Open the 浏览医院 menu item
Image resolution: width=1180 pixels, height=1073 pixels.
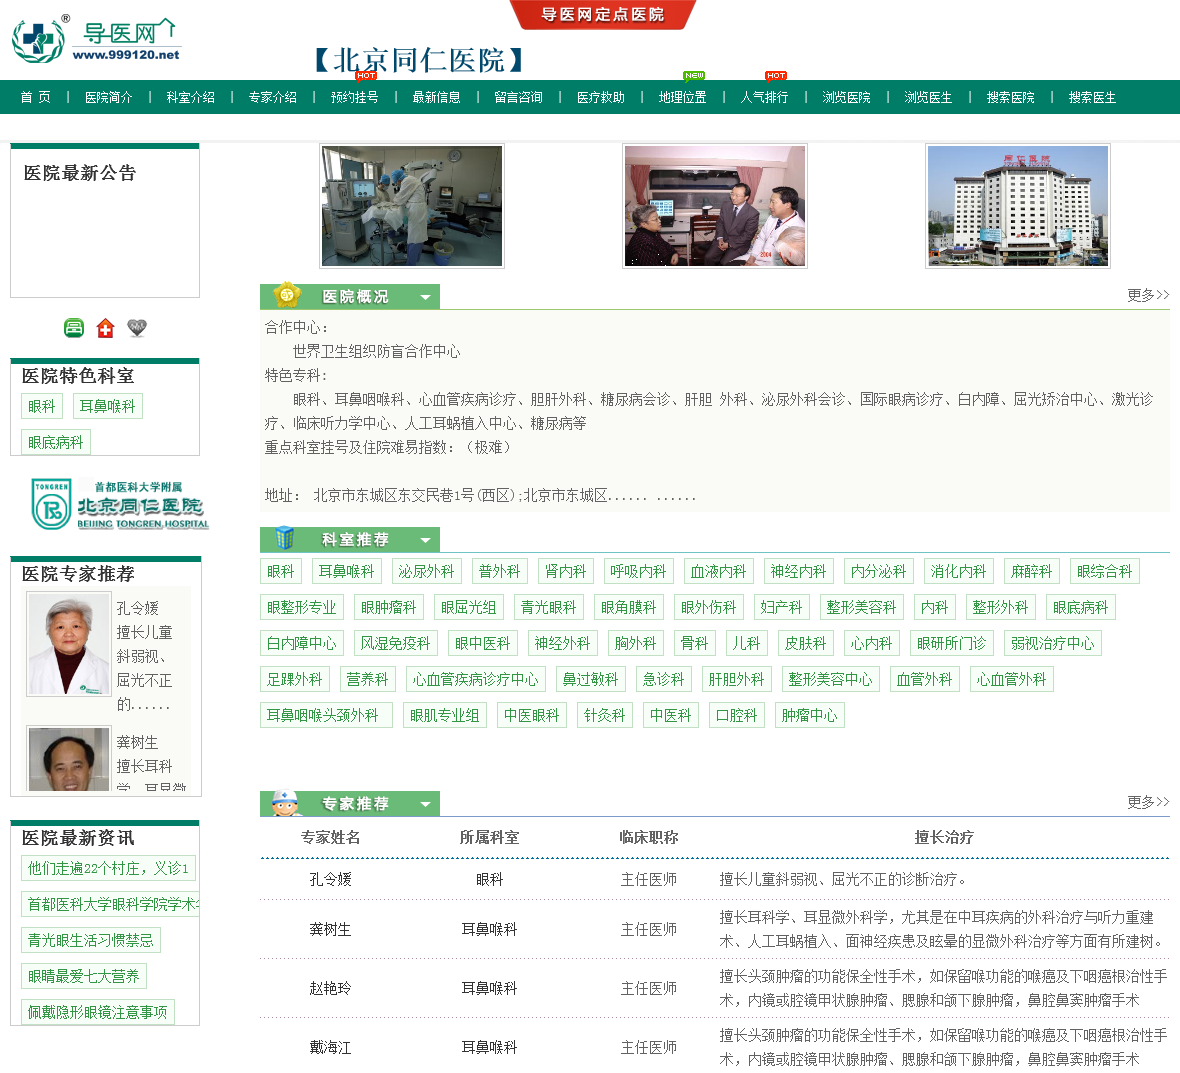coord(846,97)
